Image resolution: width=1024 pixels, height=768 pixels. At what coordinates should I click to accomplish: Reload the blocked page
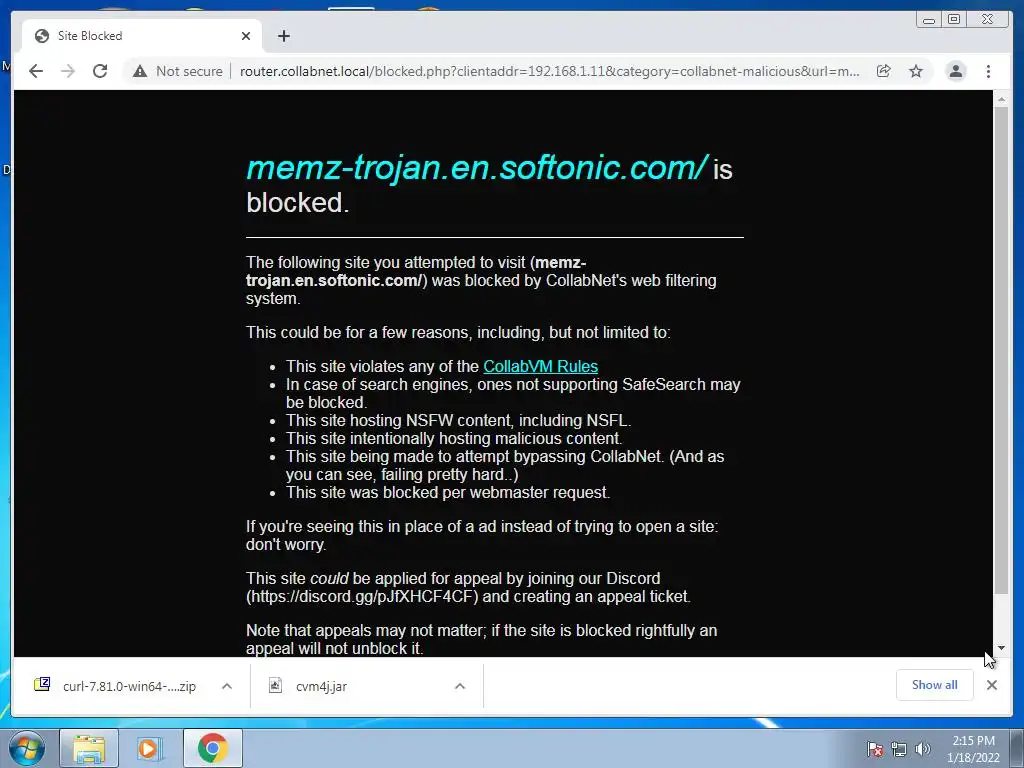click(x=100, y=71)
